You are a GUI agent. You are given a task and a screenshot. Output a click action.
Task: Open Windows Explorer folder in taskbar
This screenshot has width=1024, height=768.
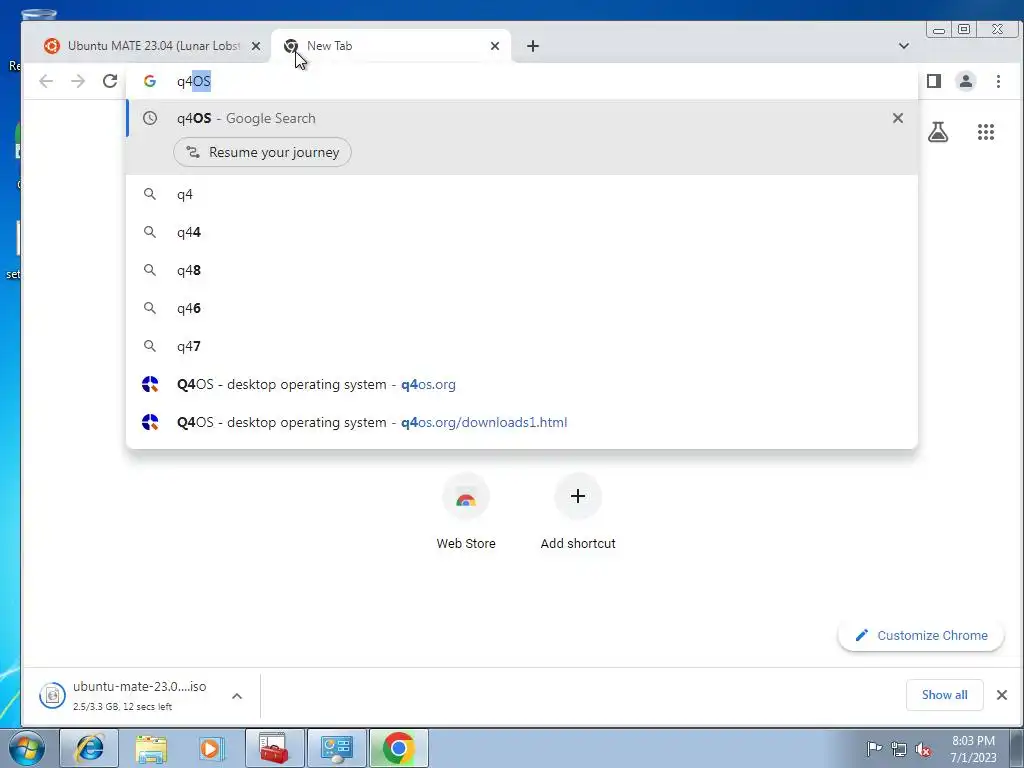151,748
